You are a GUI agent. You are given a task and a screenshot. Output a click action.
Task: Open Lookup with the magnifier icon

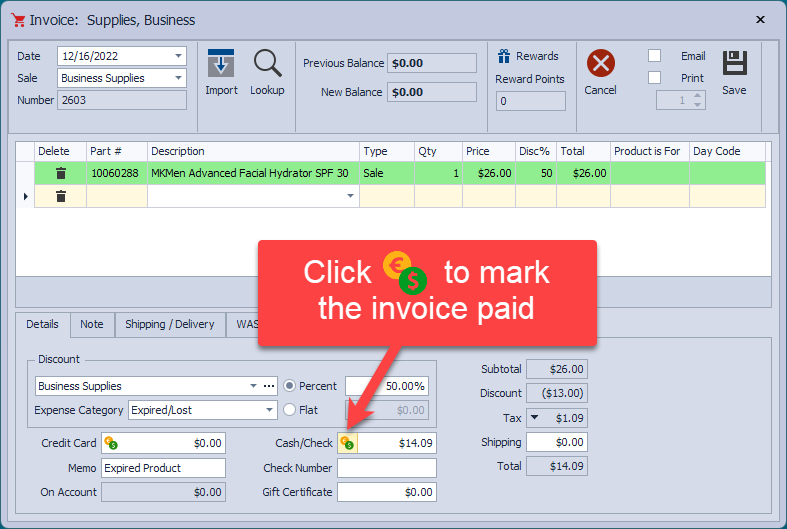click(267, 63)
